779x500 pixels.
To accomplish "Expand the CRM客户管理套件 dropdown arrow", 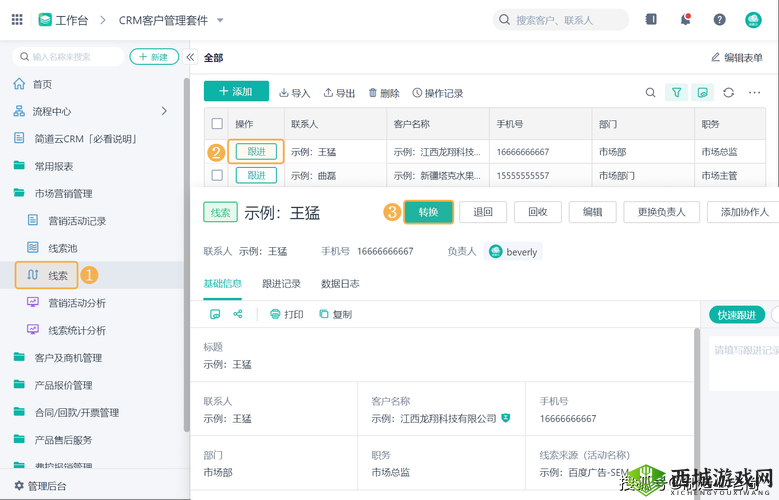I will (x=220, y=20).
